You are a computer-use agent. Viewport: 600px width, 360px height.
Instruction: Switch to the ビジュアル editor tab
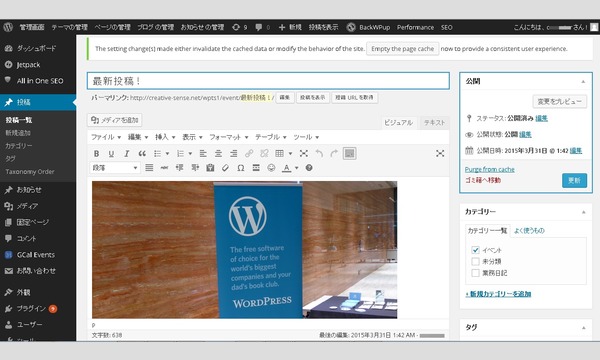pyautogui.click(x=398, y=122)
